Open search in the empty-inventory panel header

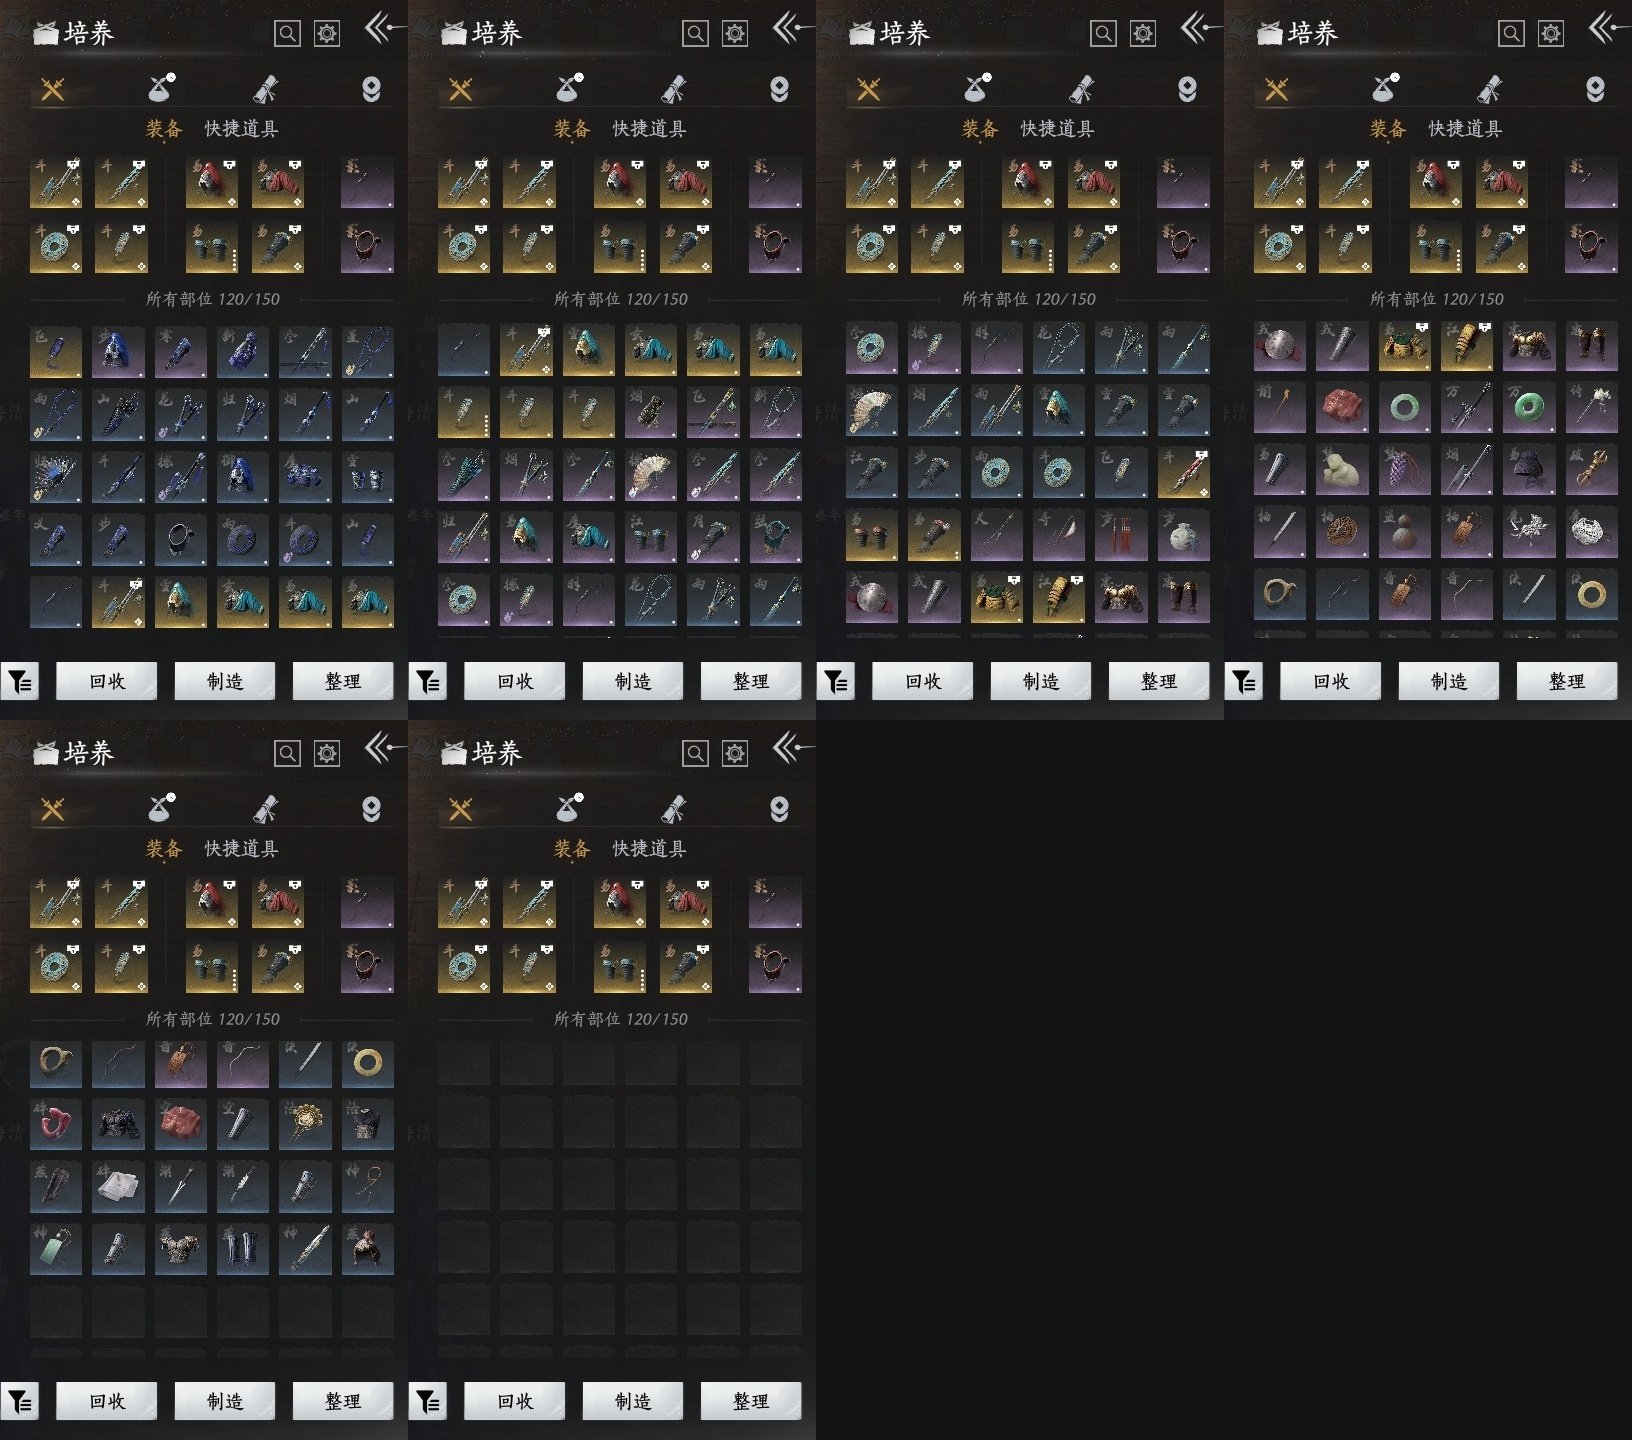point(695,753)
